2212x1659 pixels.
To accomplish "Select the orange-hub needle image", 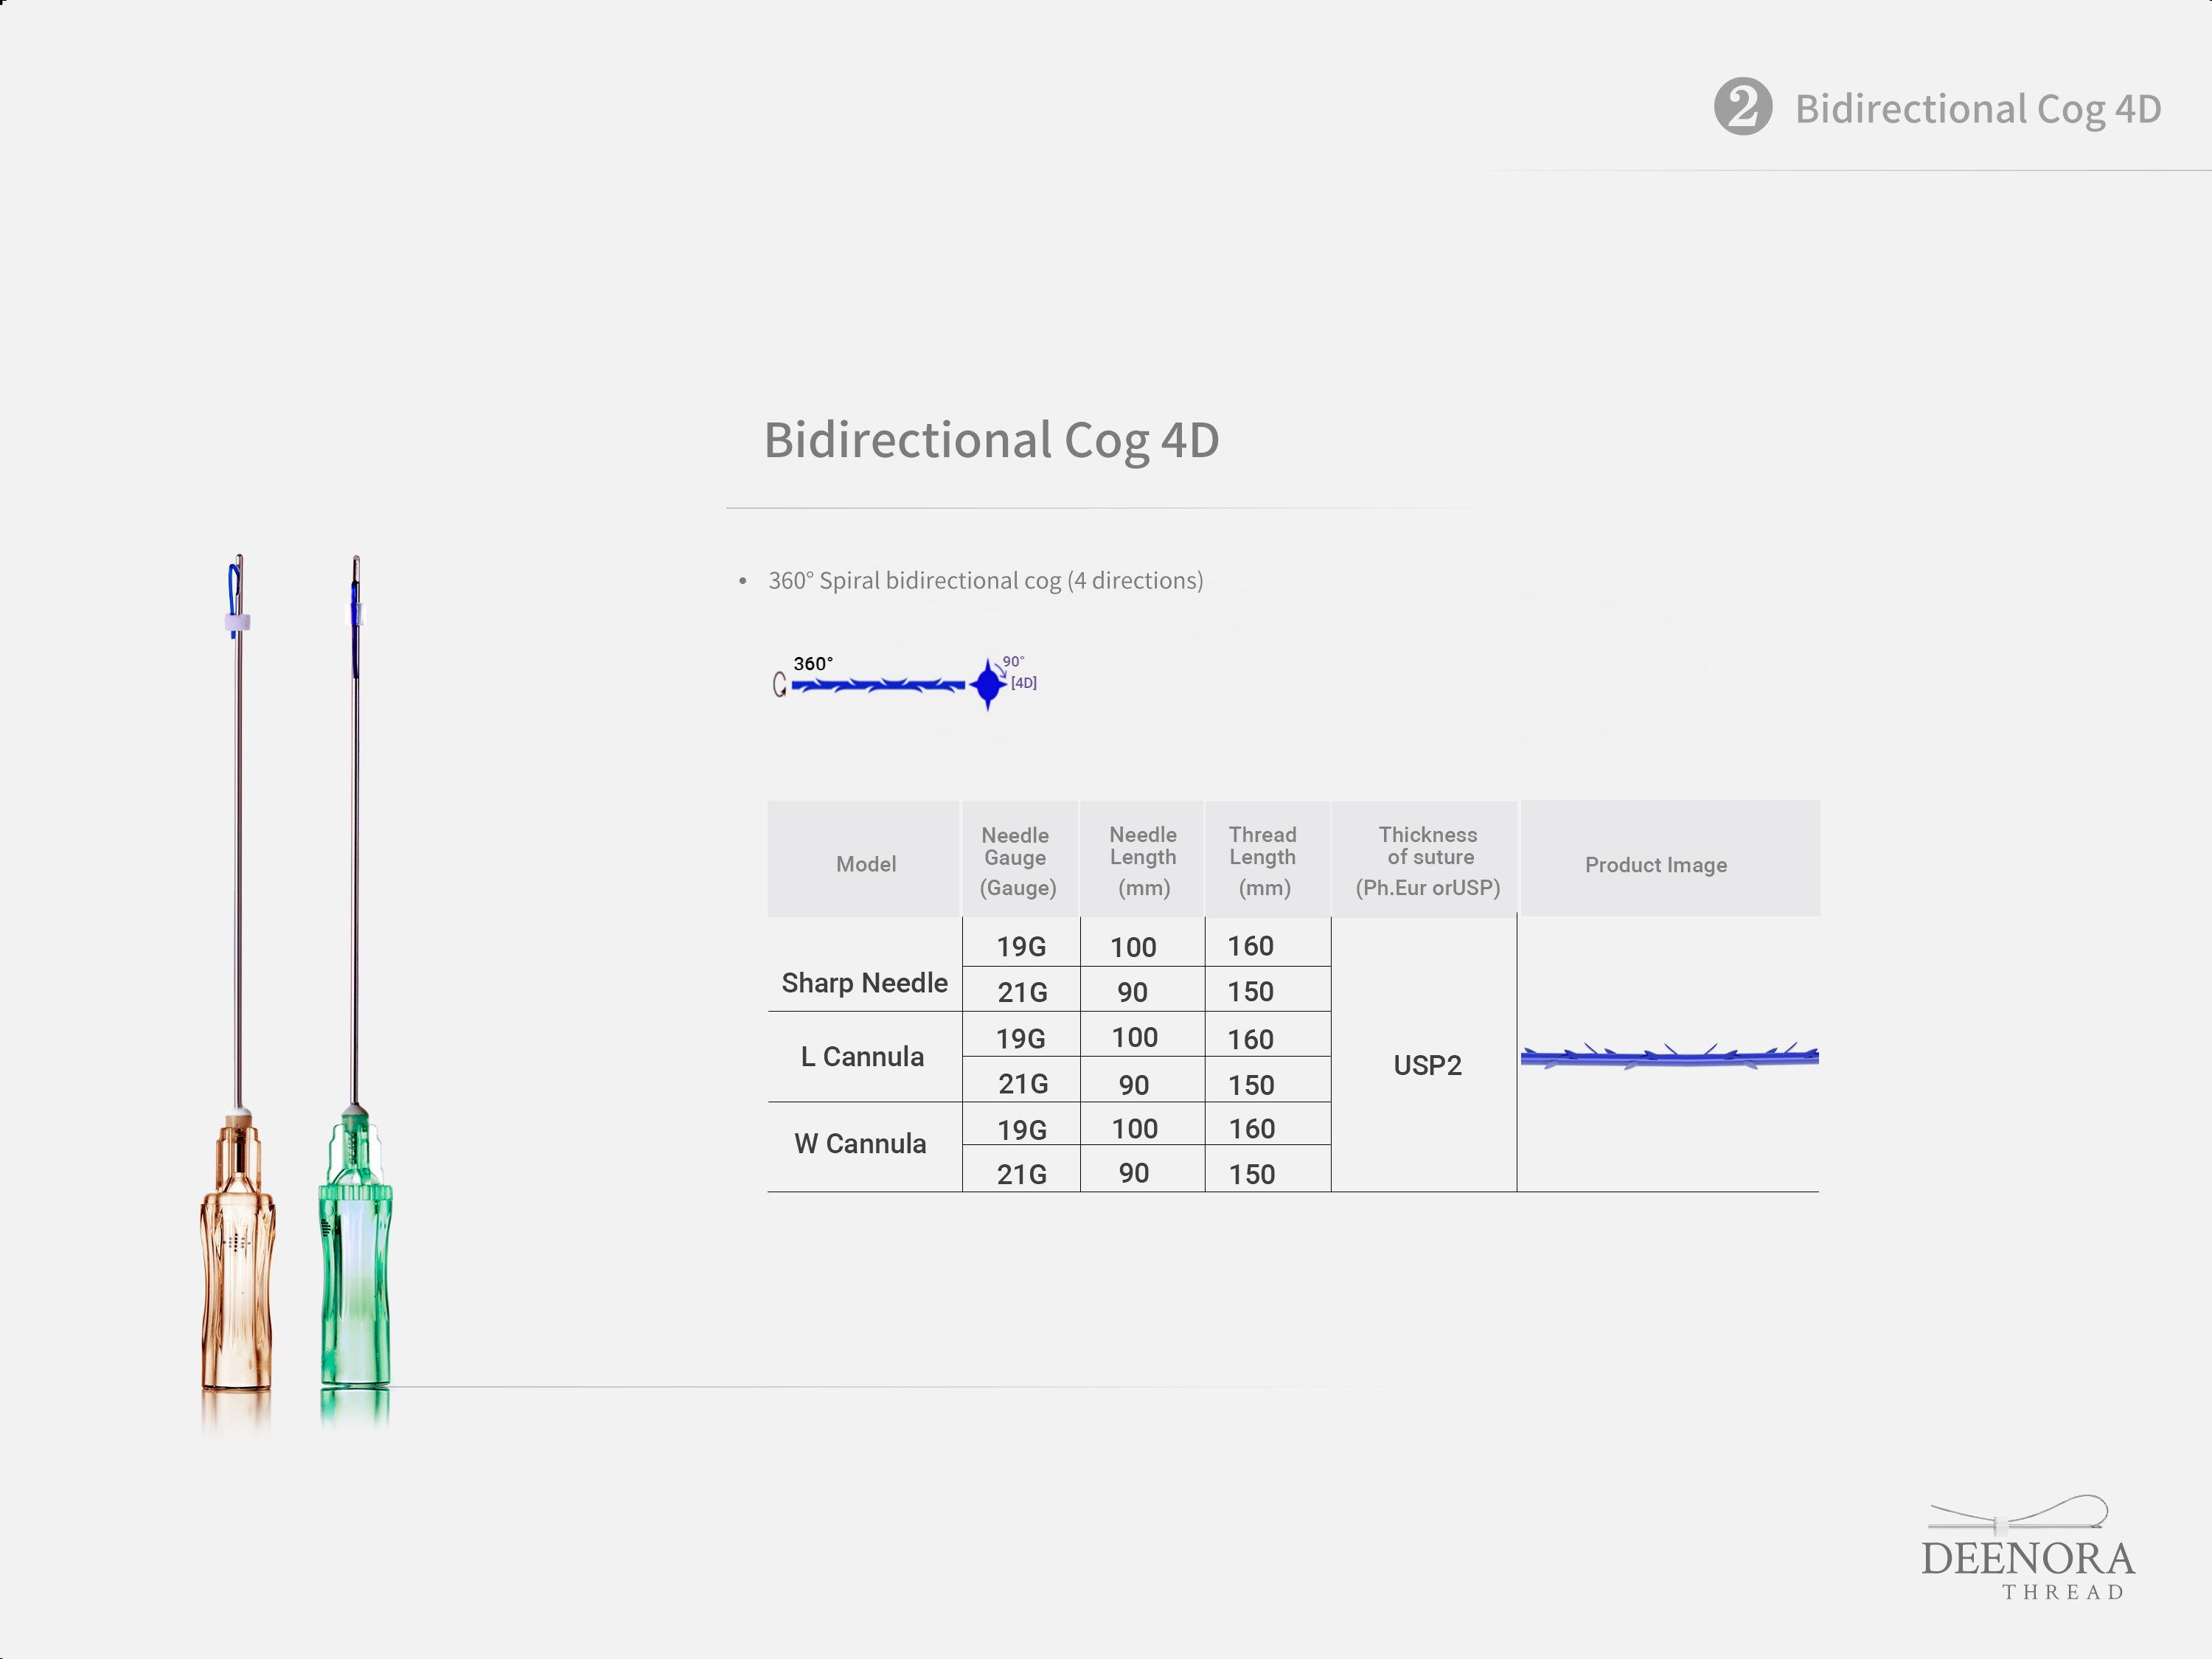I will click(x=237, y=1000).
